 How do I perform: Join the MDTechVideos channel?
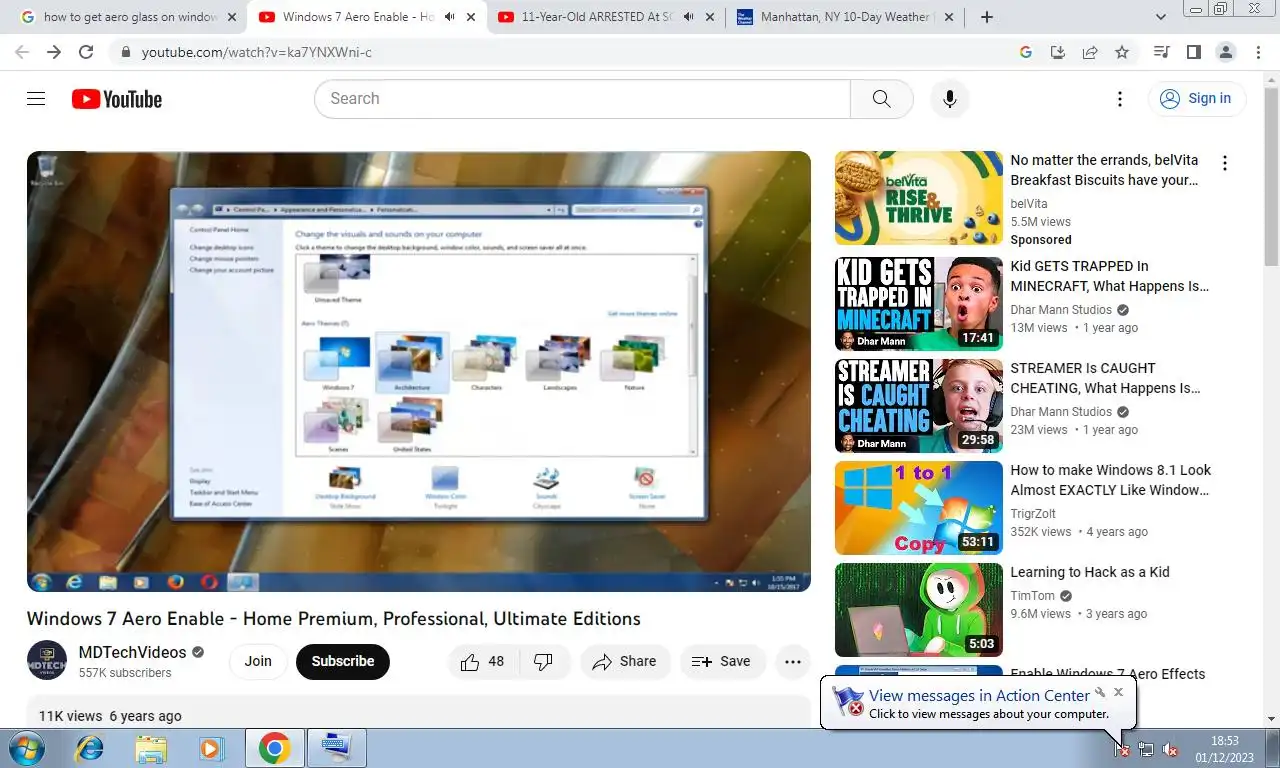(258, 661)
